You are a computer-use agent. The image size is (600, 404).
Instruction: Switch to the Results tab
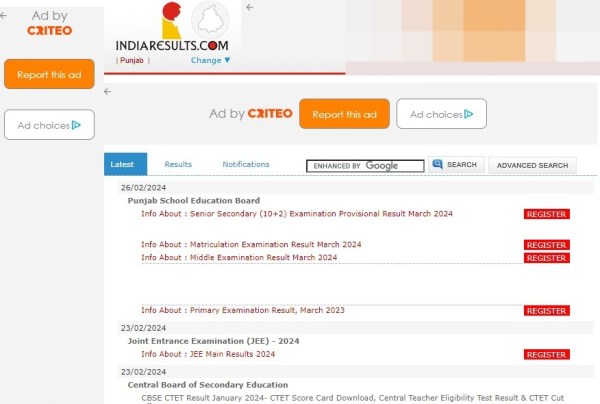(x=178, y=164)
